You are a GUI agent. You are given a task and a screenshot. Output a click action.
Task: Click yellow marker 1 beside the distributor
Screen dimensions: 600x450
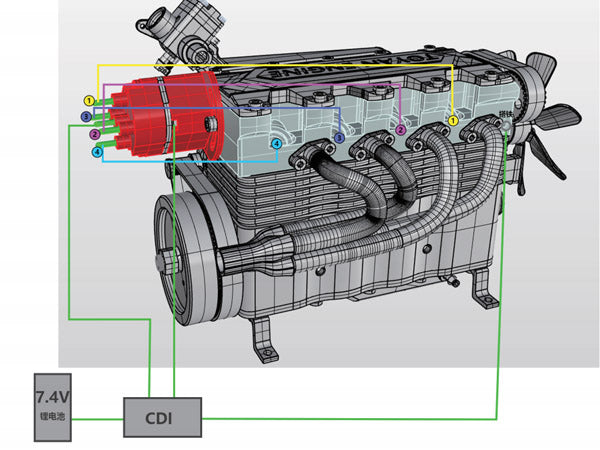click(x=89, y=101)
